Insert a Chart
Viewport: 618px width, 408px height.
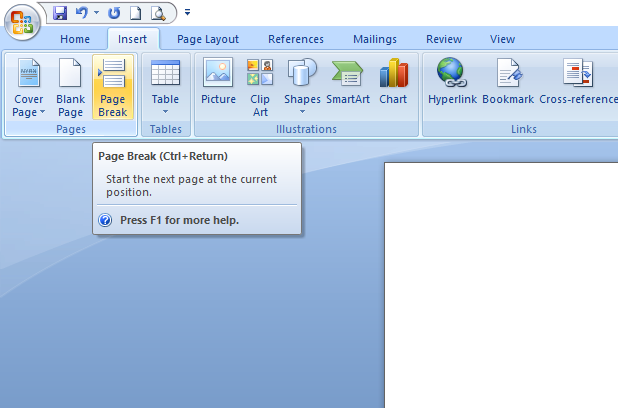coord(393,85)
